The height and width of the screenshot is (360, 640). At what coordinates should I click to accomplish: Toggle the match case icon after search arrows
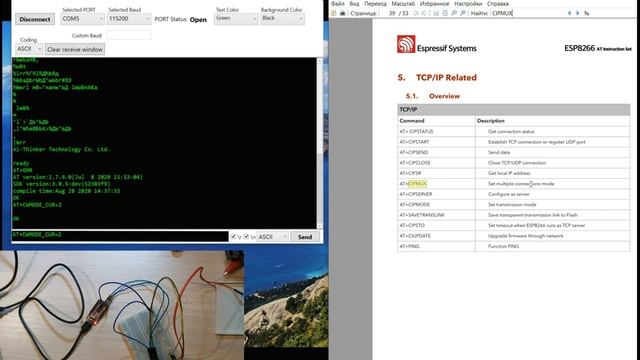click(587, 13)
